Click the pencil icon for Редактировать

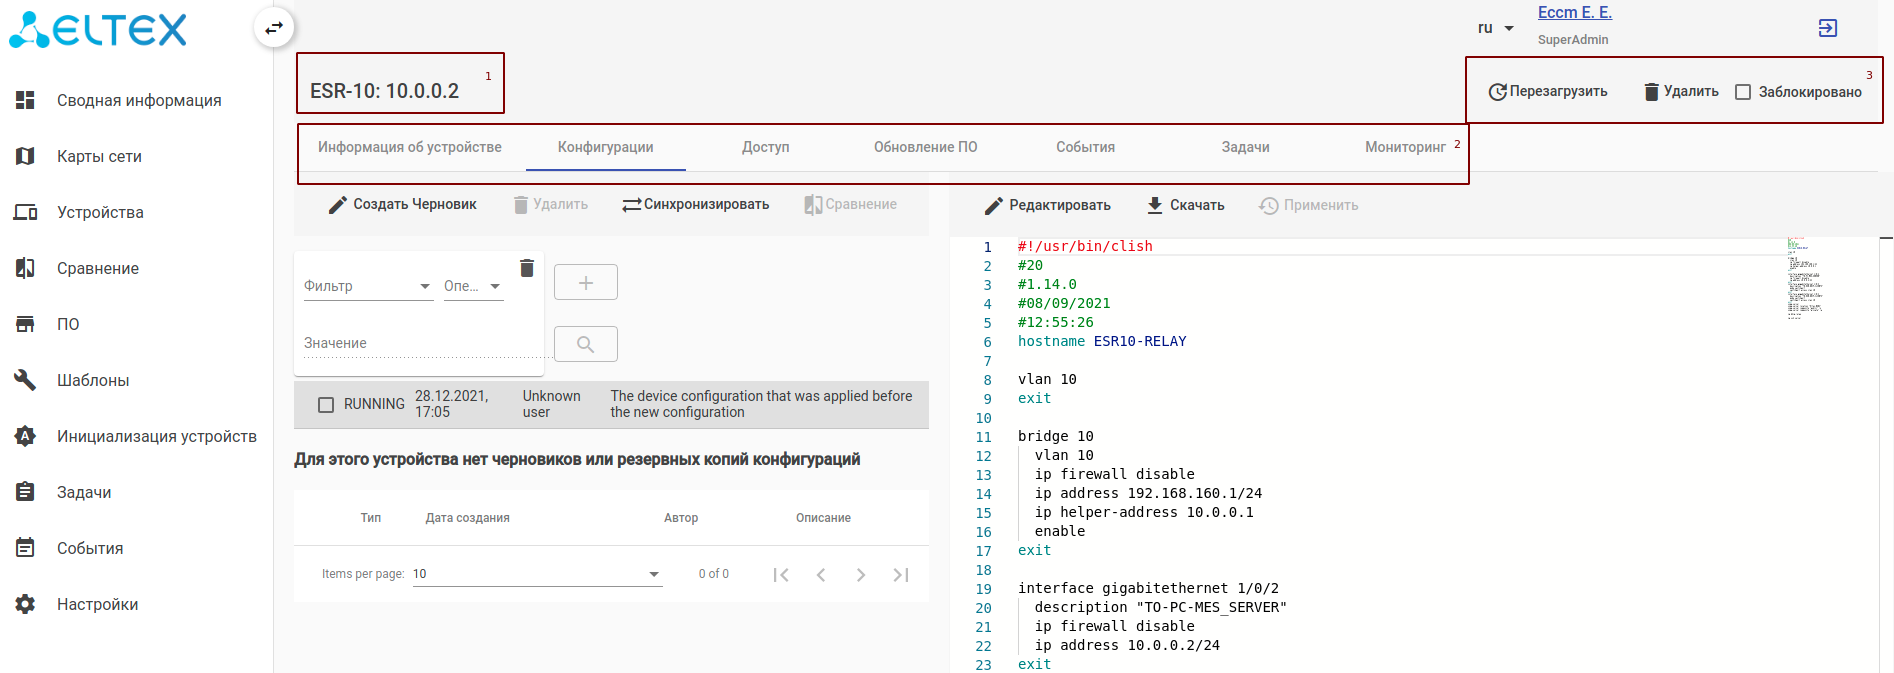(993, 205)
